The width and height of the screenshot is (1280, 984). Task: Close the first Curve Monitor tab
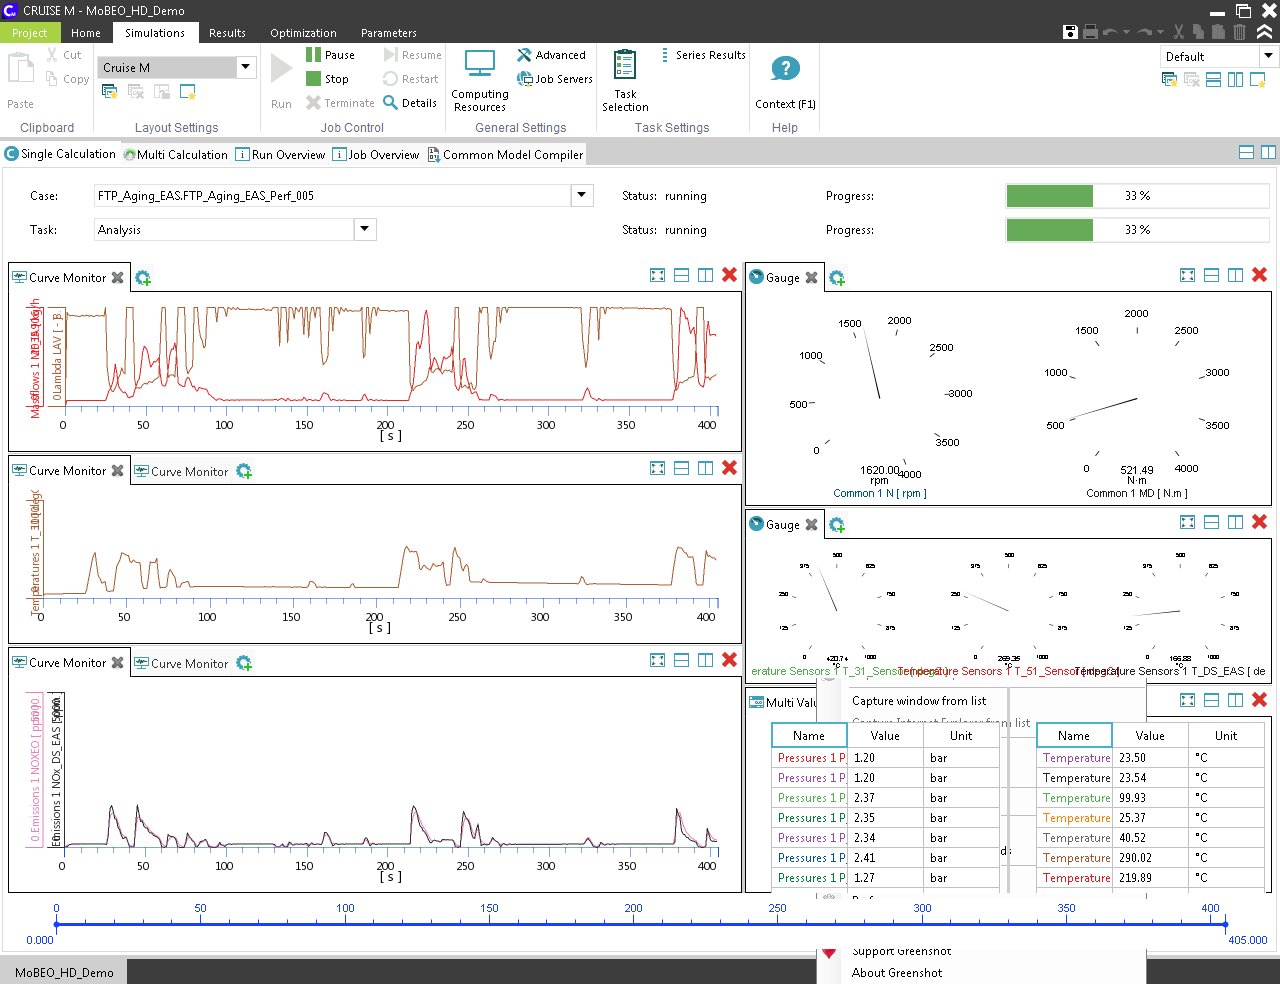point(117,278)
